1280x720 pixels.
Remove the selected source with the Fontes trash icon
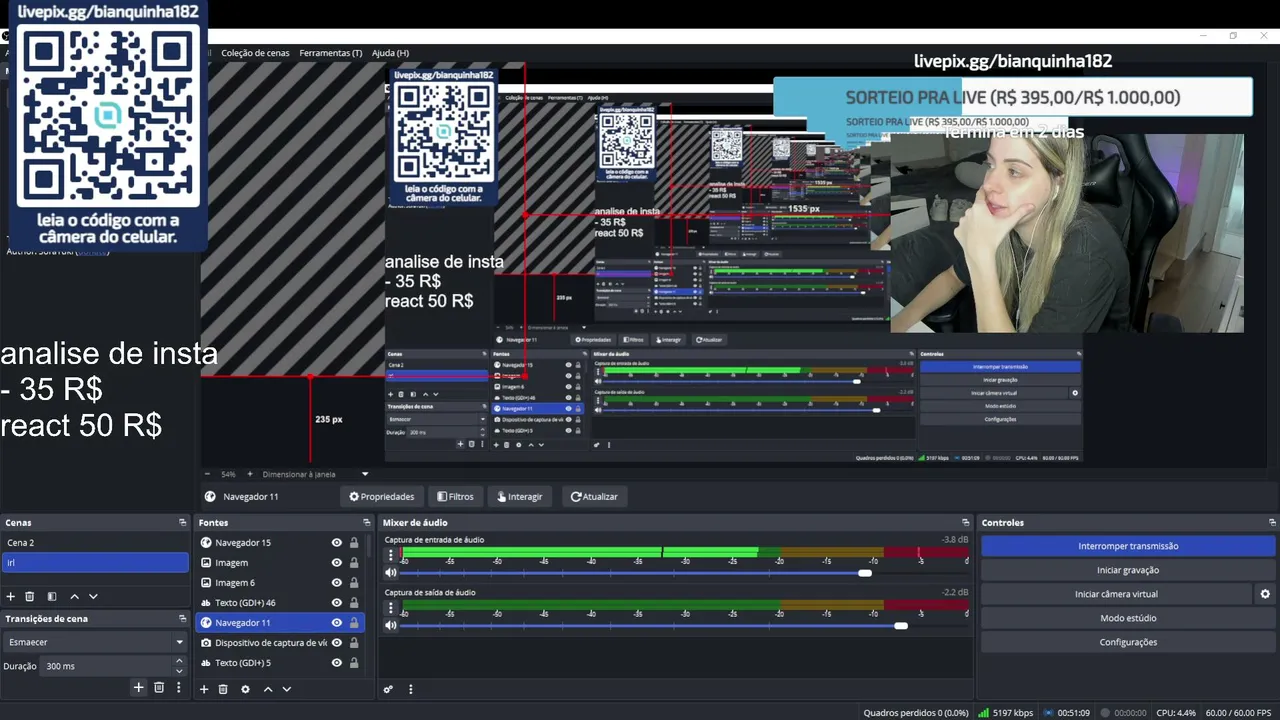(x=223, y=689)
